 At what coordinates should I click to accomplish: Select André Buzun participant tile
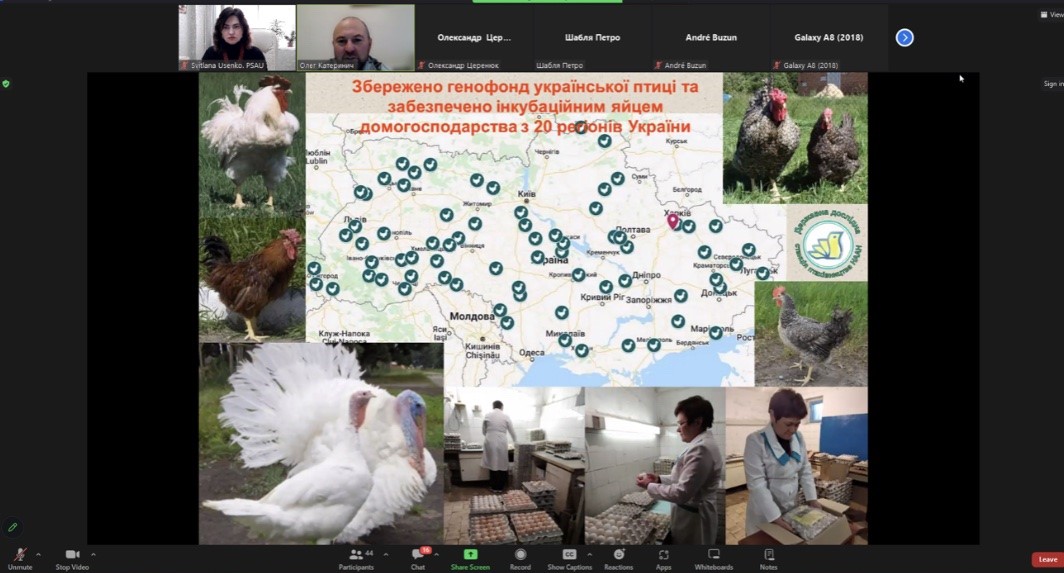[x=710, y=38]
